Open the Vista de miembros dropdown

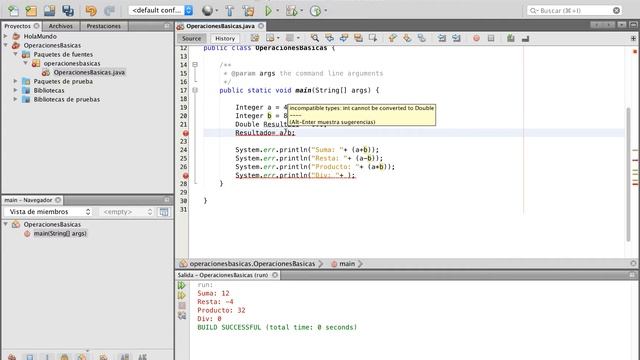(x=49, y=212)
